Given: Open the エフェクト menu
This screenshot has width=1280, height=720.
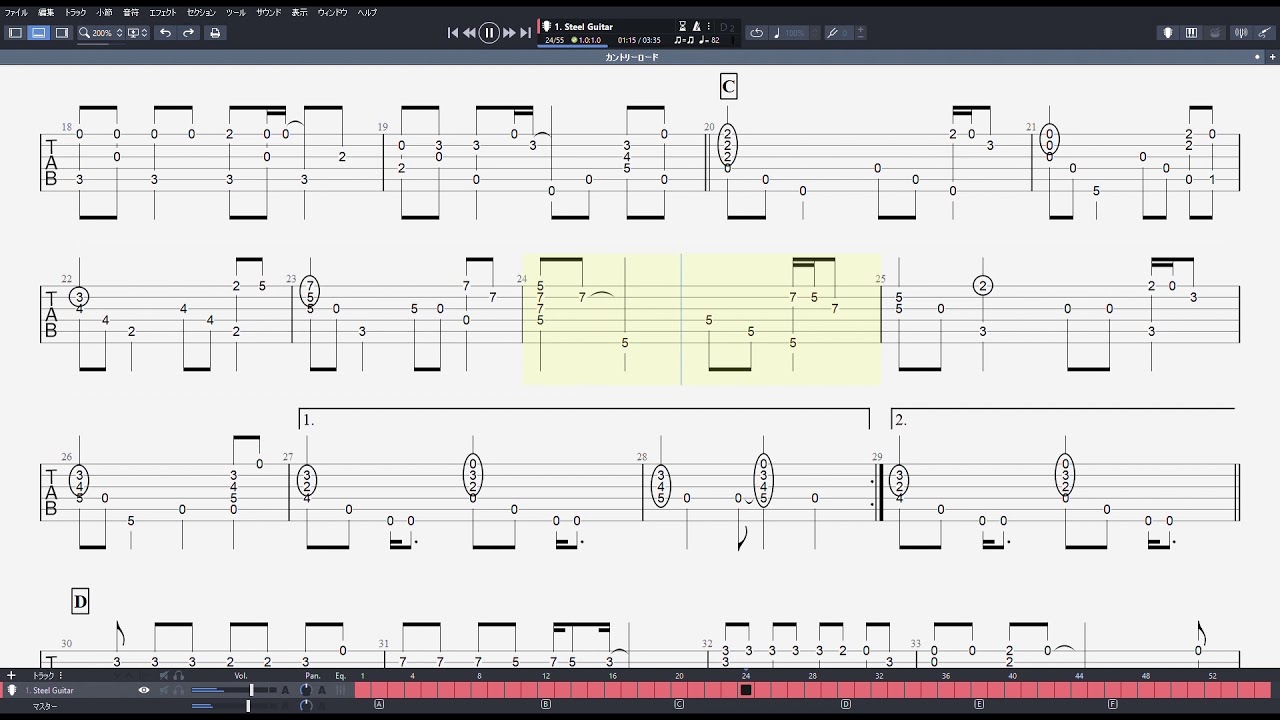Looking at the screenshot, I should (162, 12).
